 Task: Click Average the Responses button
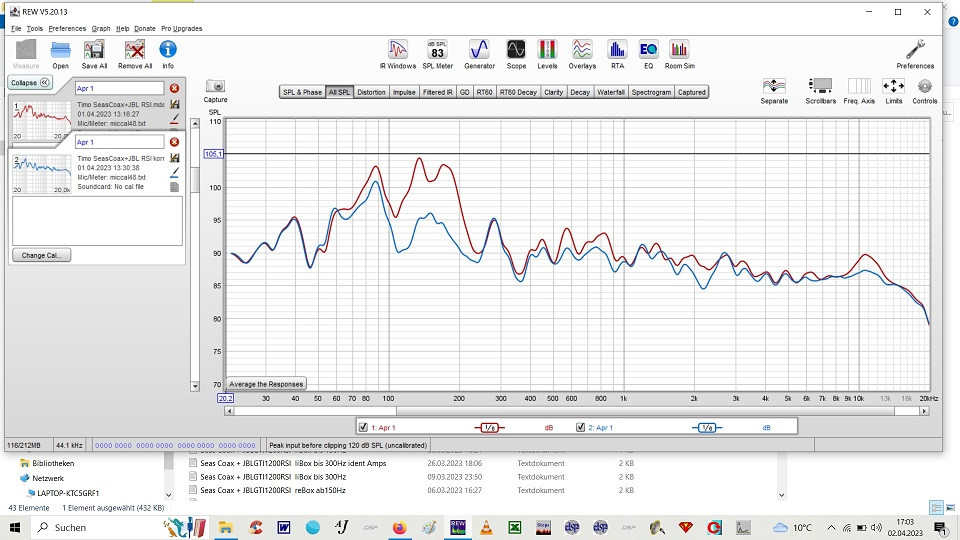click(266, 384)
